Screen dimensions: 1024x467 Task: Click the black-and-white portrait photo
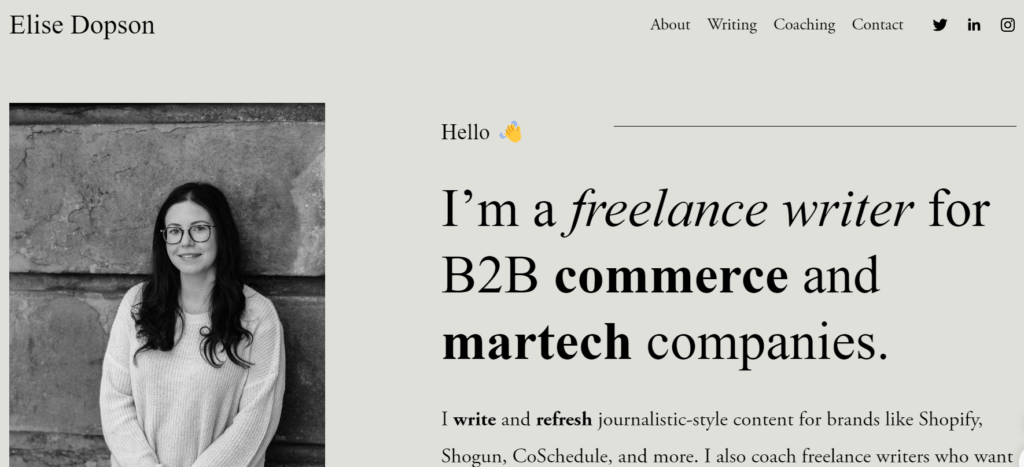point(167,284)
